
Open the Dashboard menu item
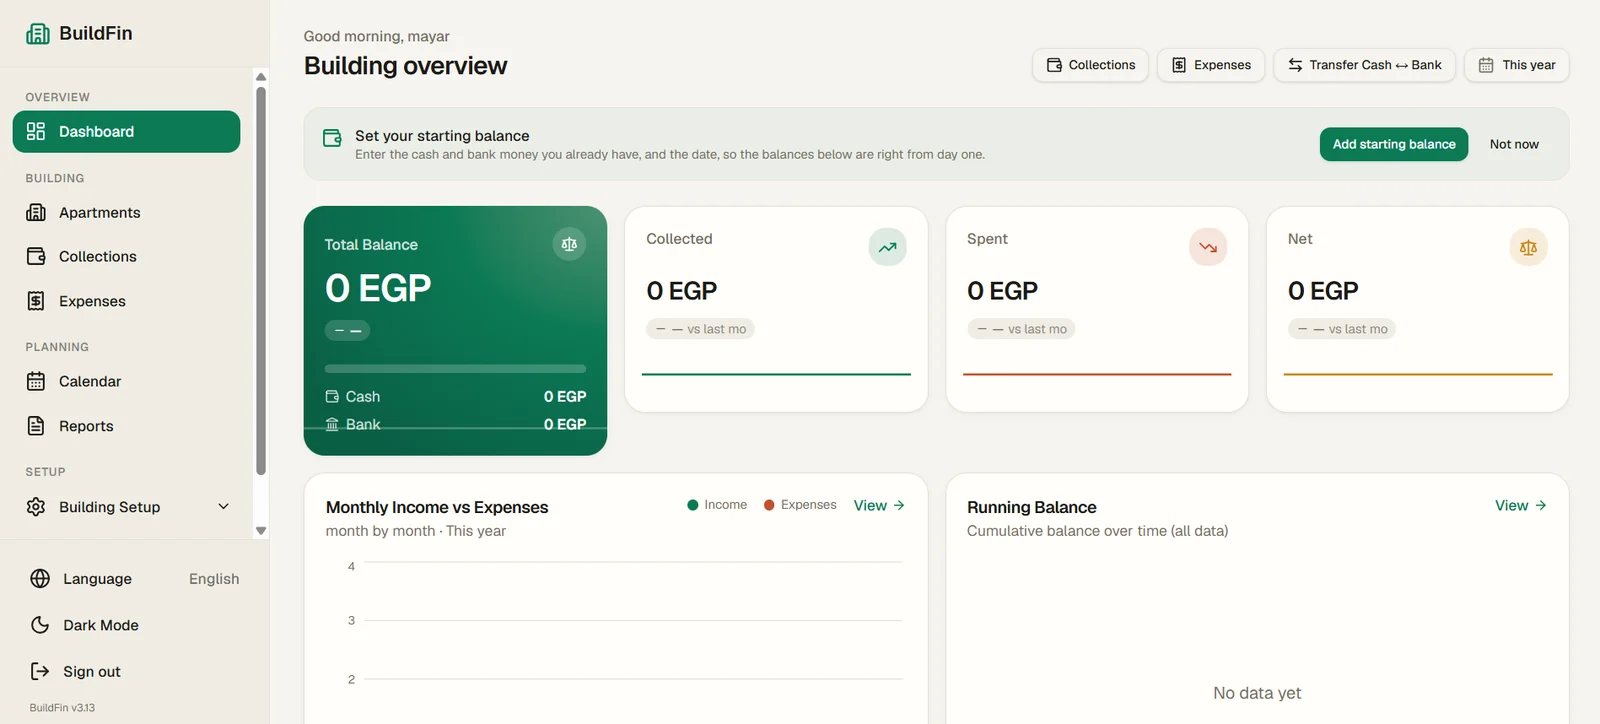point(126,132)
